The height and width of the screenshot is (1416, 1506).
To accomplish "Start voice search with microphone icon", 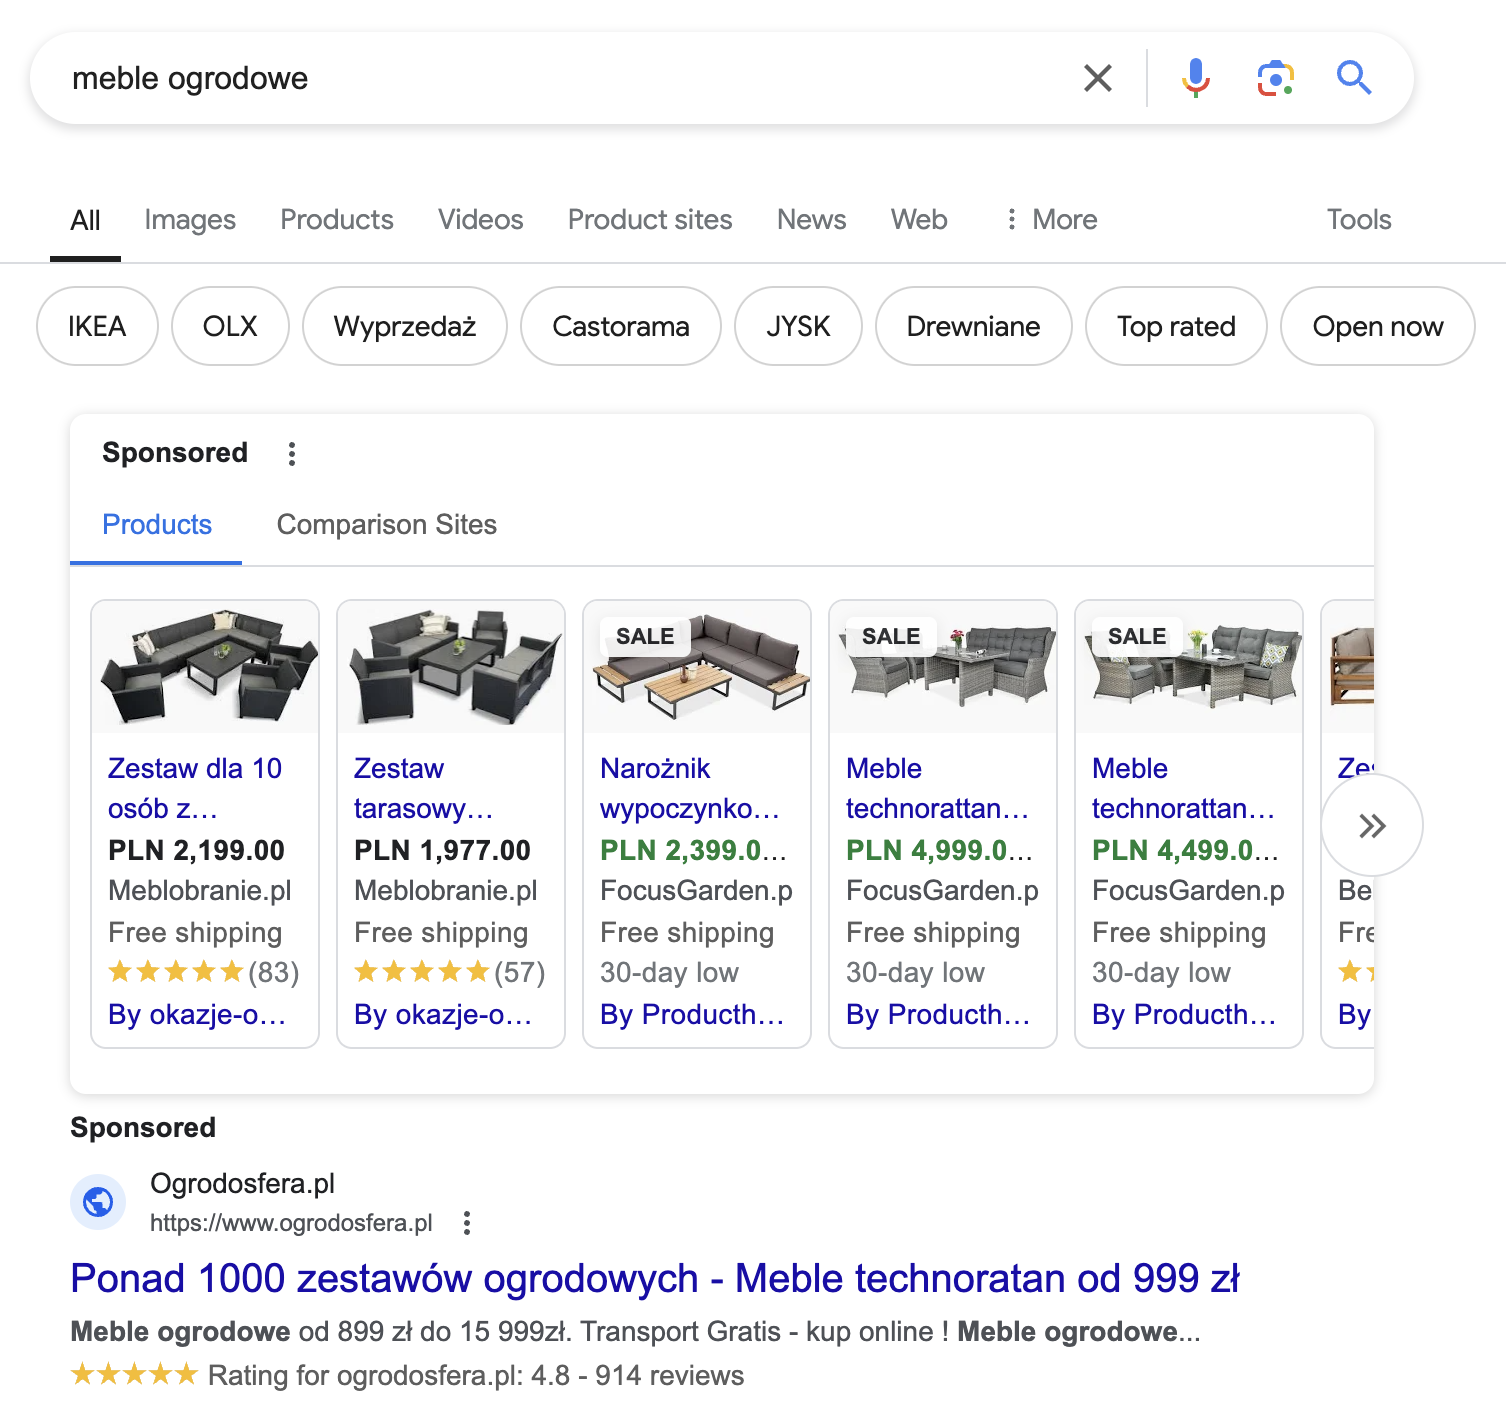I will (1196, 78).
